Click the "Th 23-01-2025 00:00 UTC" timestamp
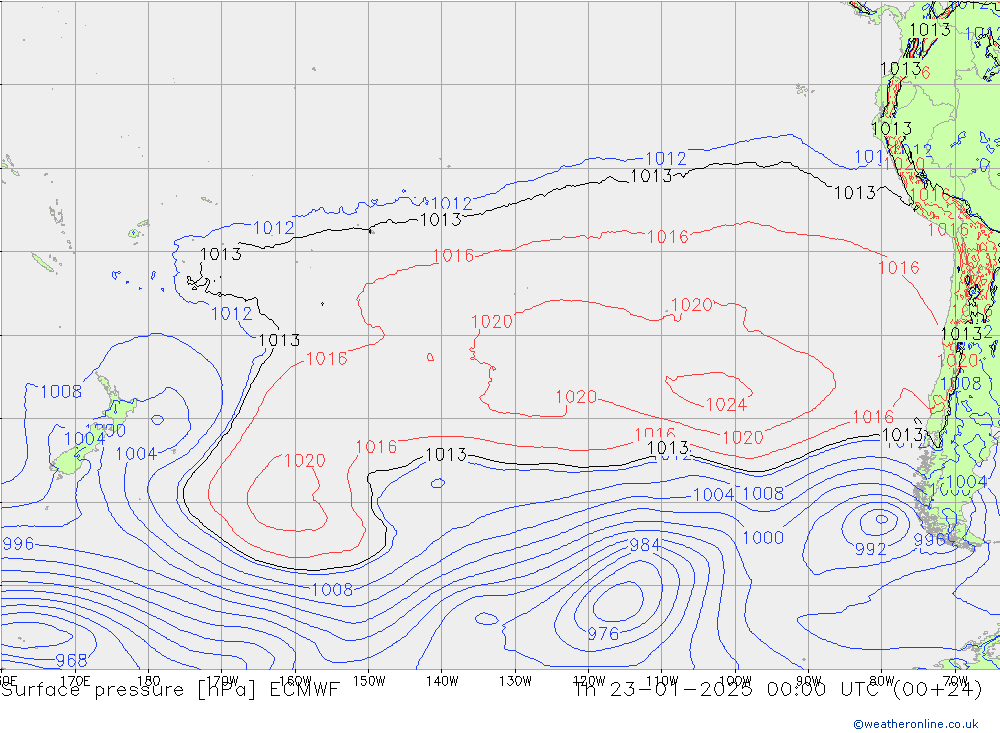Viewport: 1000px width, 733px height. point(728,690)
